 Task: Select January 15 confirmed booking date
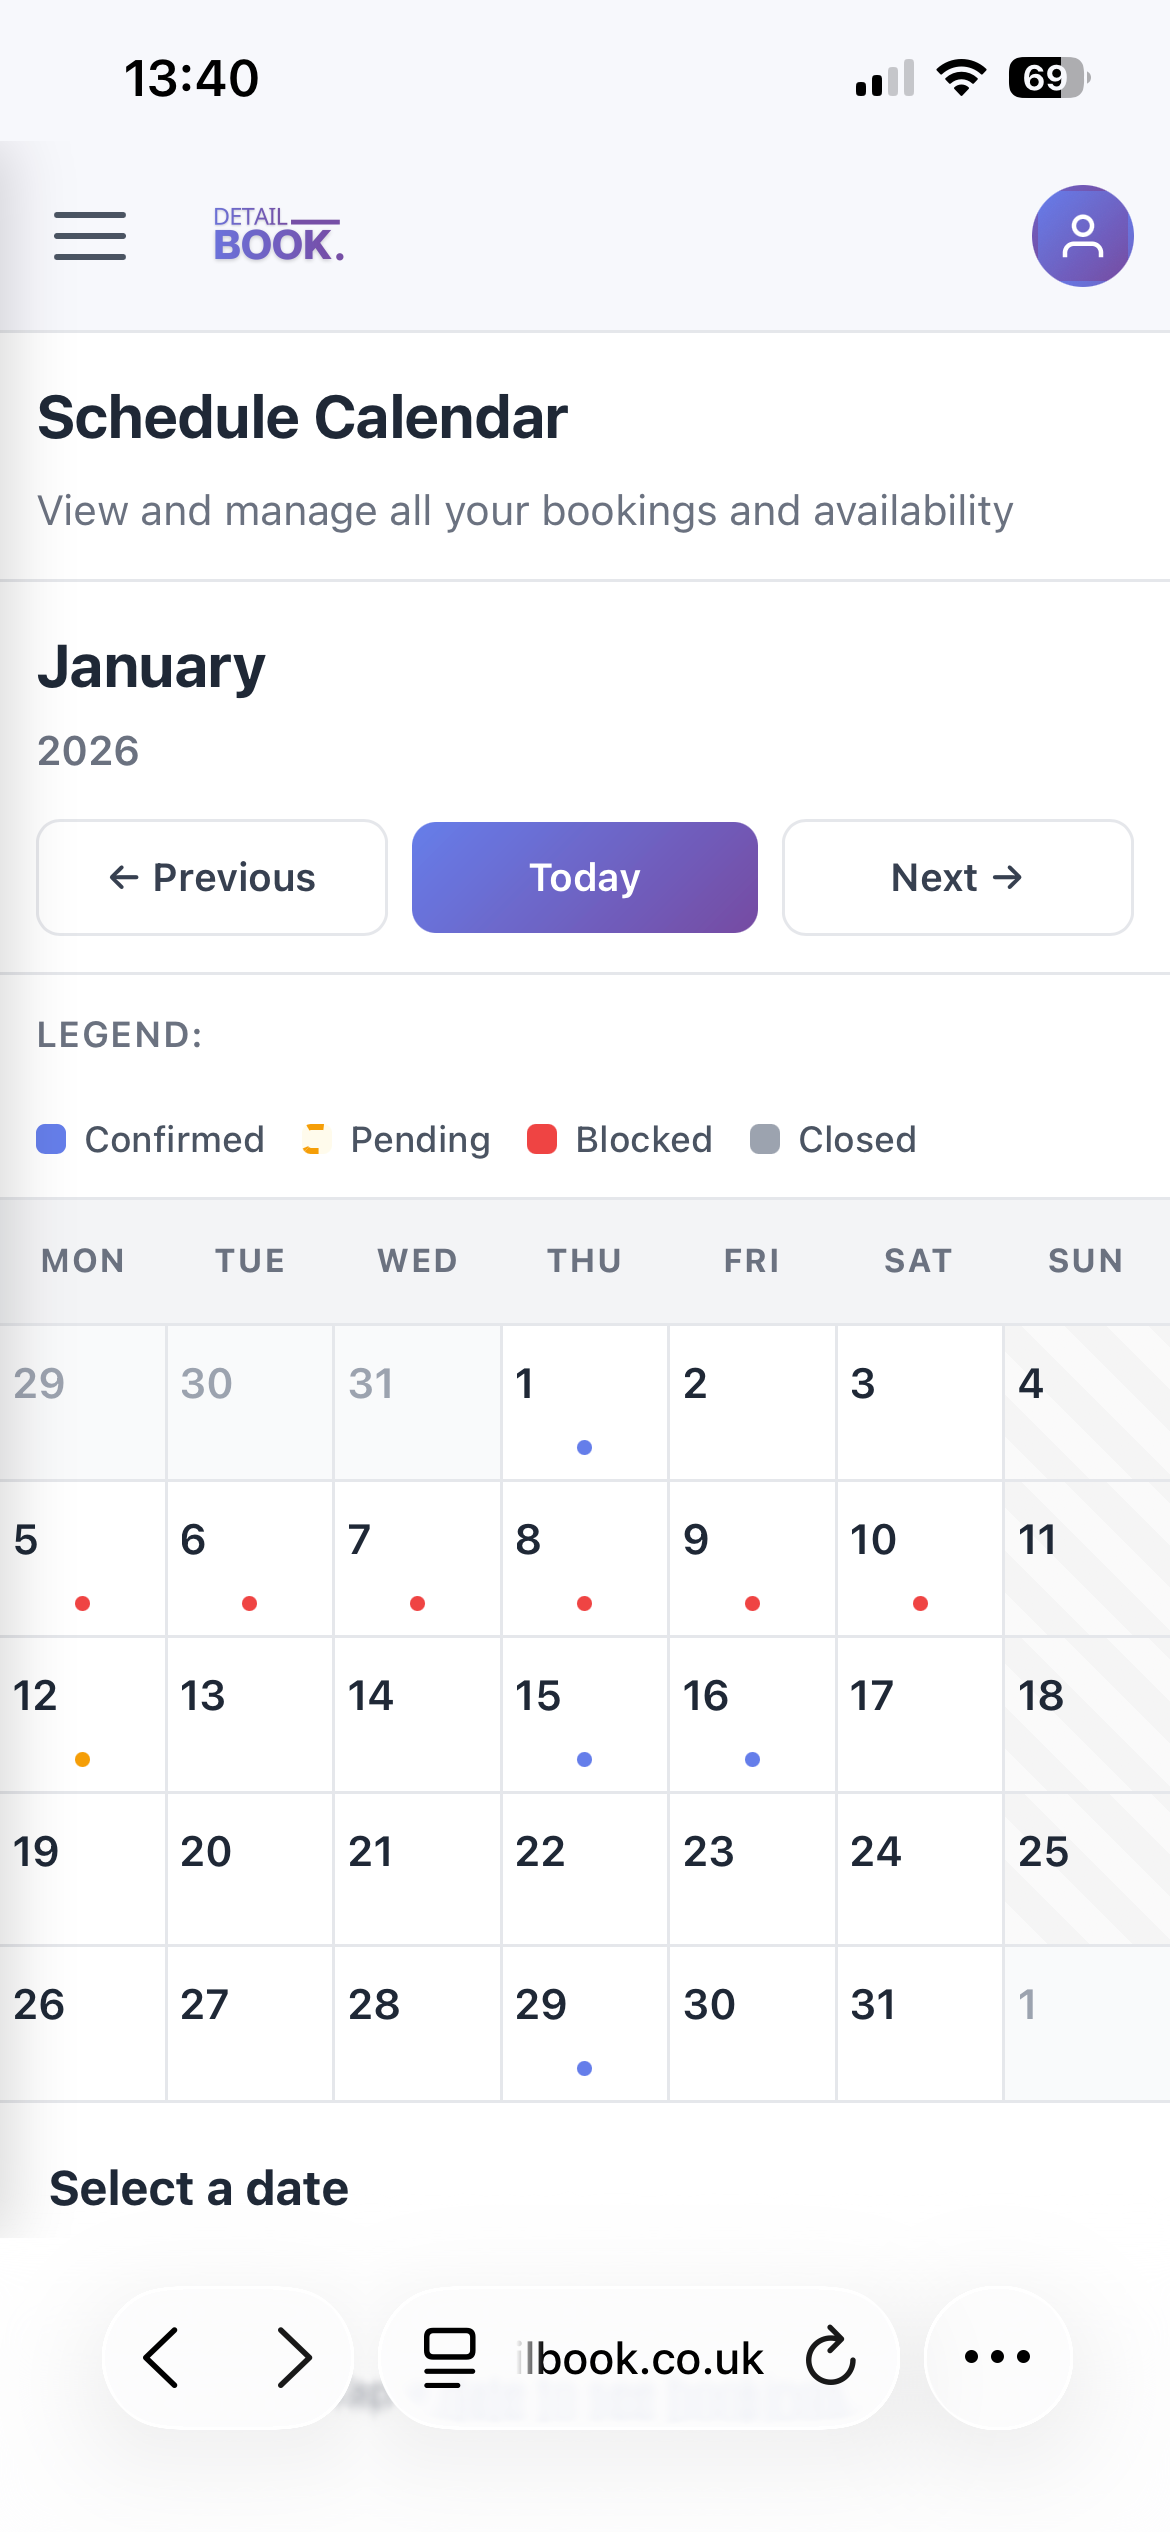pos(584,1715)
